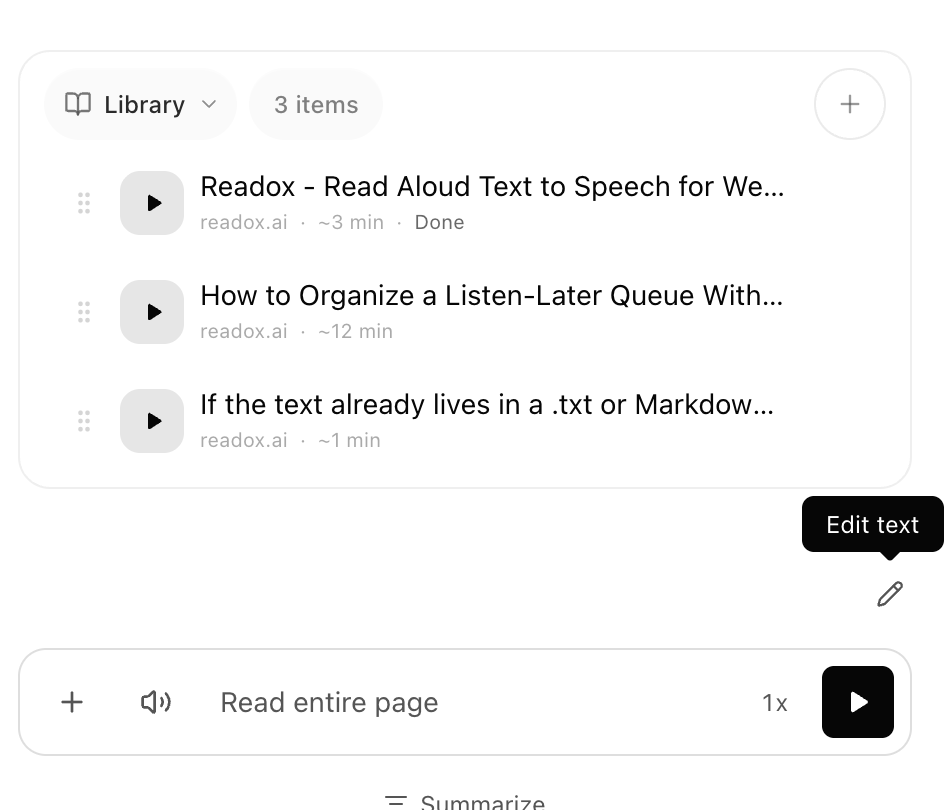The height and width of the screenshot is (810, 944).
Task: Grab the drag handle next to the Readox item
Action: [84, 203]
